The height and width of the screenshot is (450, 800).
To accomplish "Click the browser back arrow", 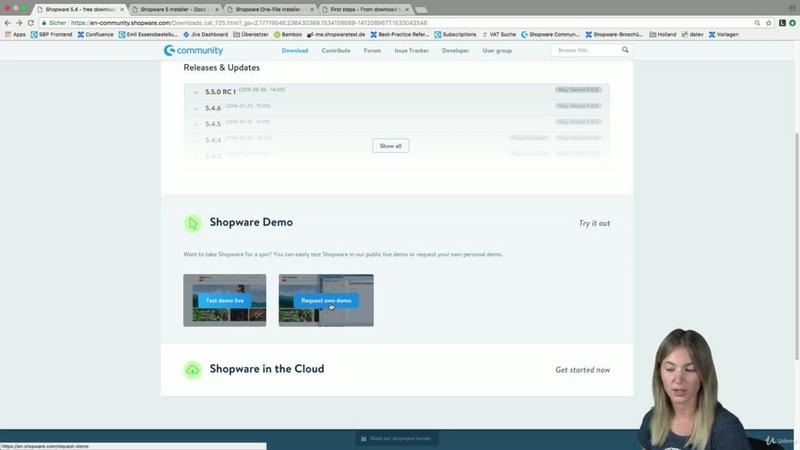I will click(7, 23).
